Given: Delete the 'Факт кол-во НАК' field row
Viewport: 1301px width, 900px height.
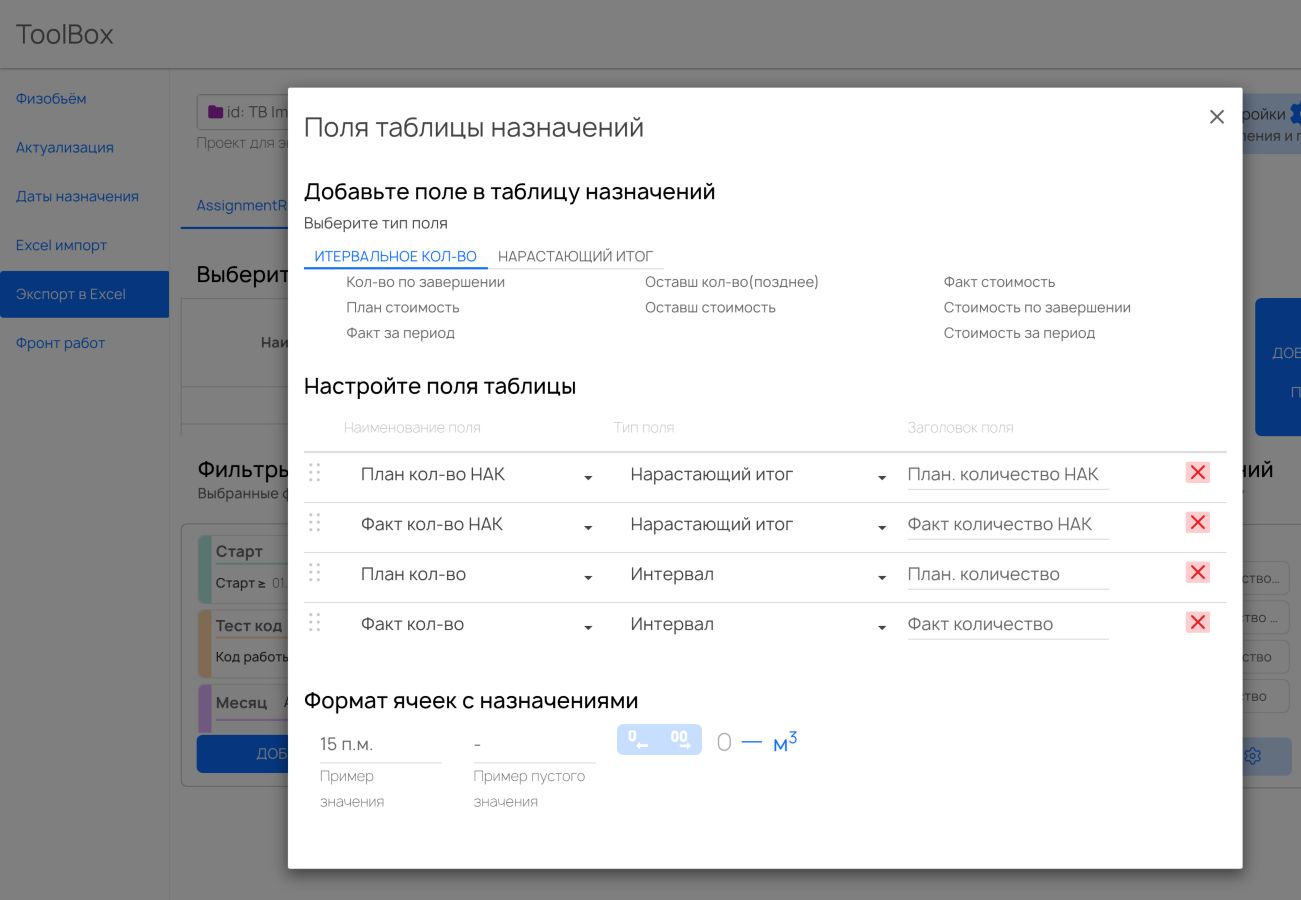Looking at the screenshot, I should (1197, 523).
